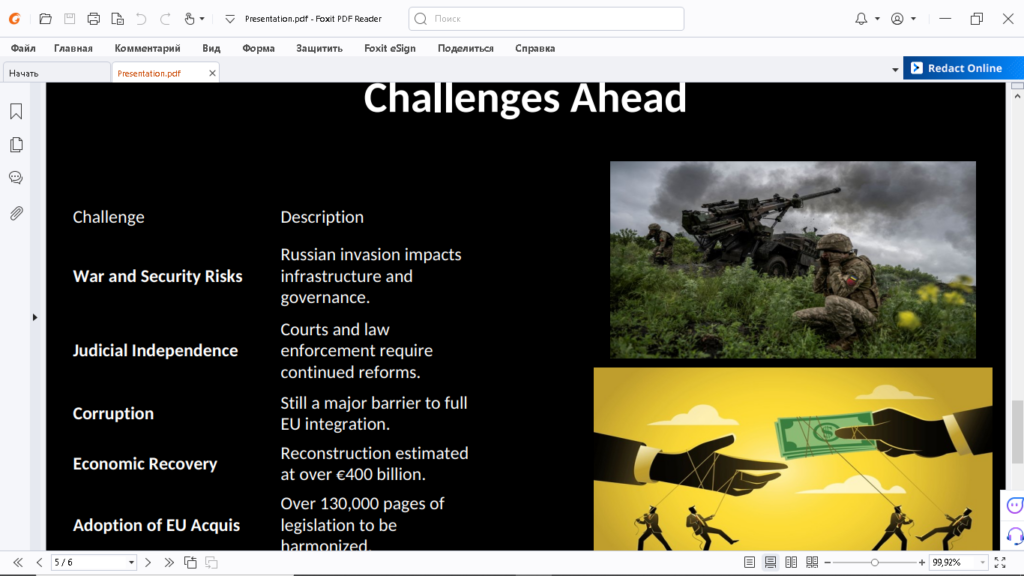This screenshot has height=576, width=1024.
Task: Click the Print icon in title toolbar
Action: click(93, 19)
